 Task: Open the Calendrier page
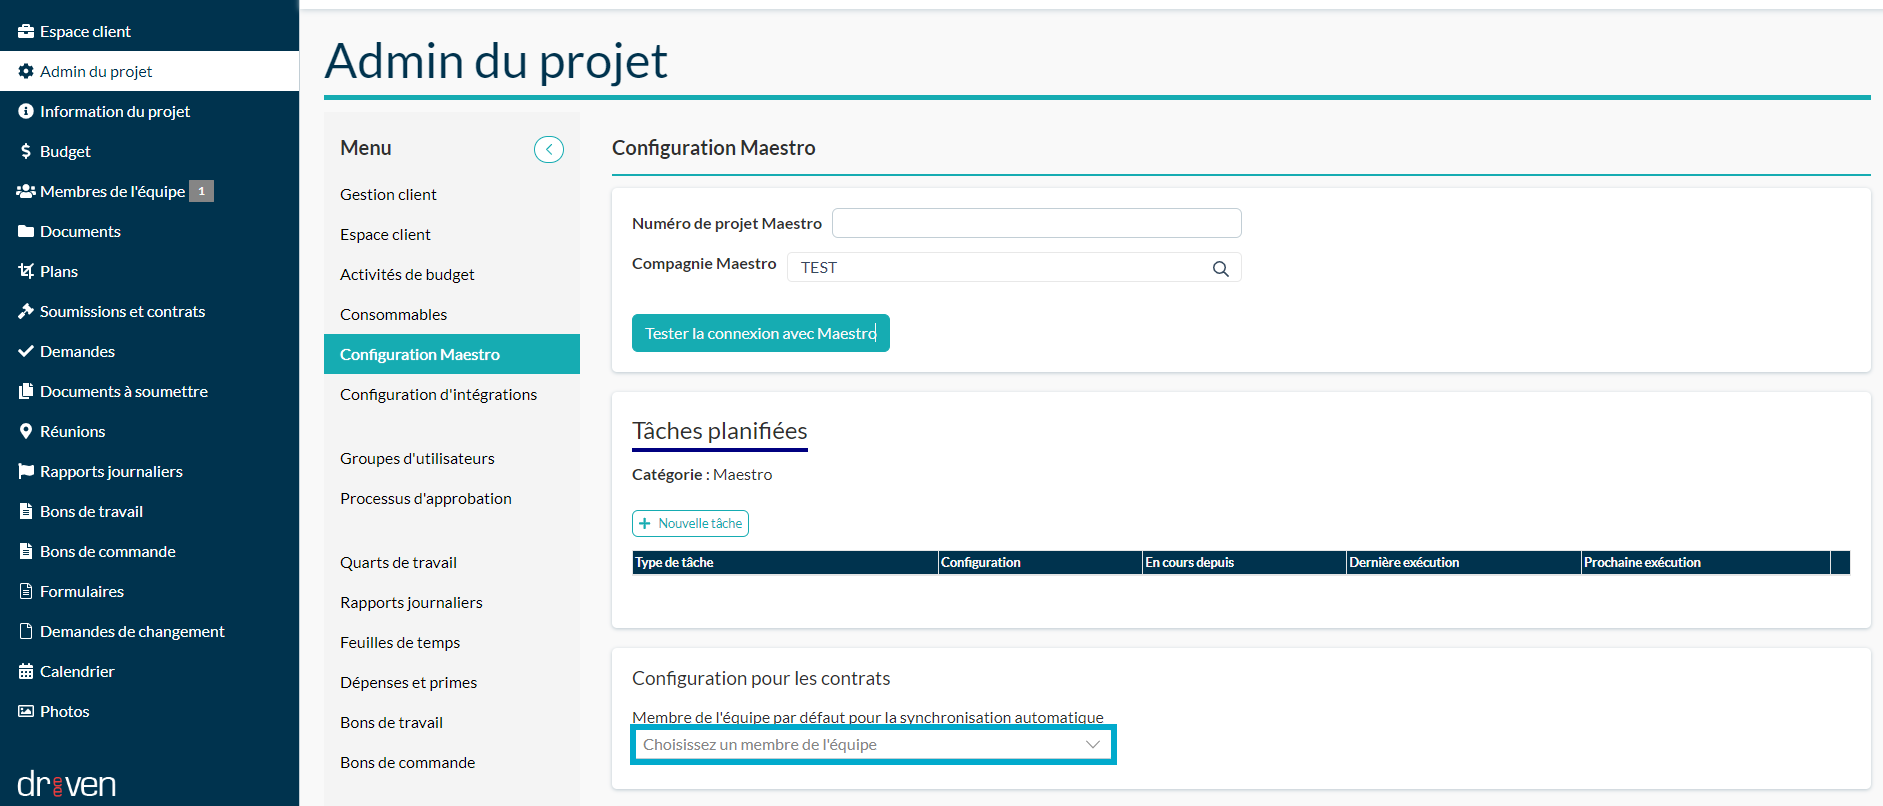149,671
